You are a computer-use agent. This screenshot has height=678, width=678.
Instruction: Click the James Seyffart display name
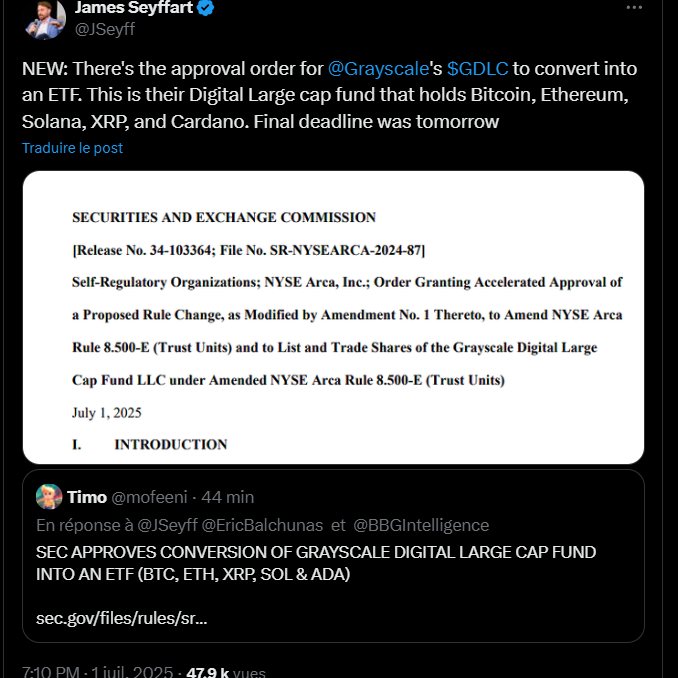[x=133, y=8]
